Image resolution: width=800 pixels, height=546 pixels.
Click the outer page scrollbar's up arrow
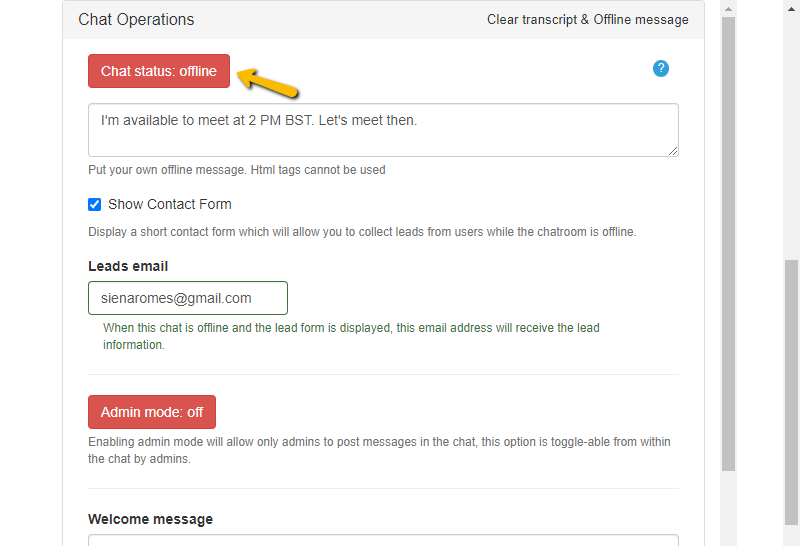pyautogui.click(x=792, y=7)
